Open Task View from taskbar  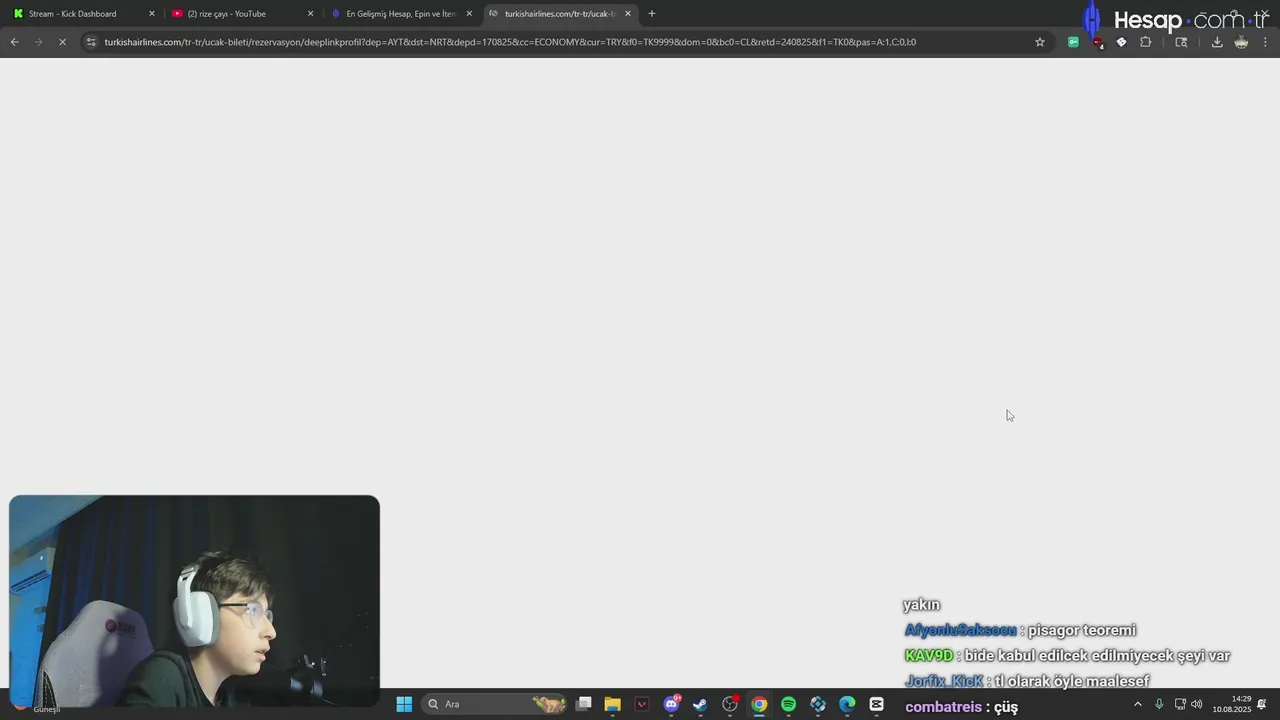[x=584, y=704]
